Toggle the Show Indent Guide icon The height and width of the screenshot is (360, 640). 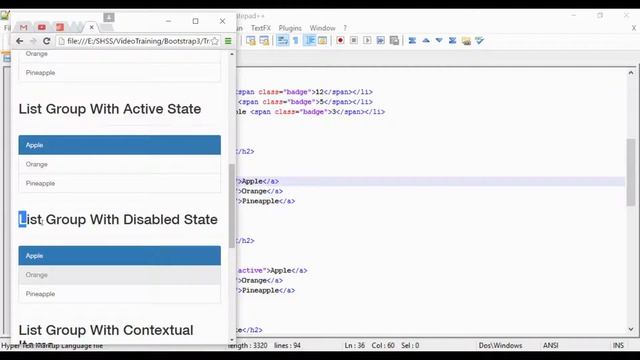(x=310, y=40)
